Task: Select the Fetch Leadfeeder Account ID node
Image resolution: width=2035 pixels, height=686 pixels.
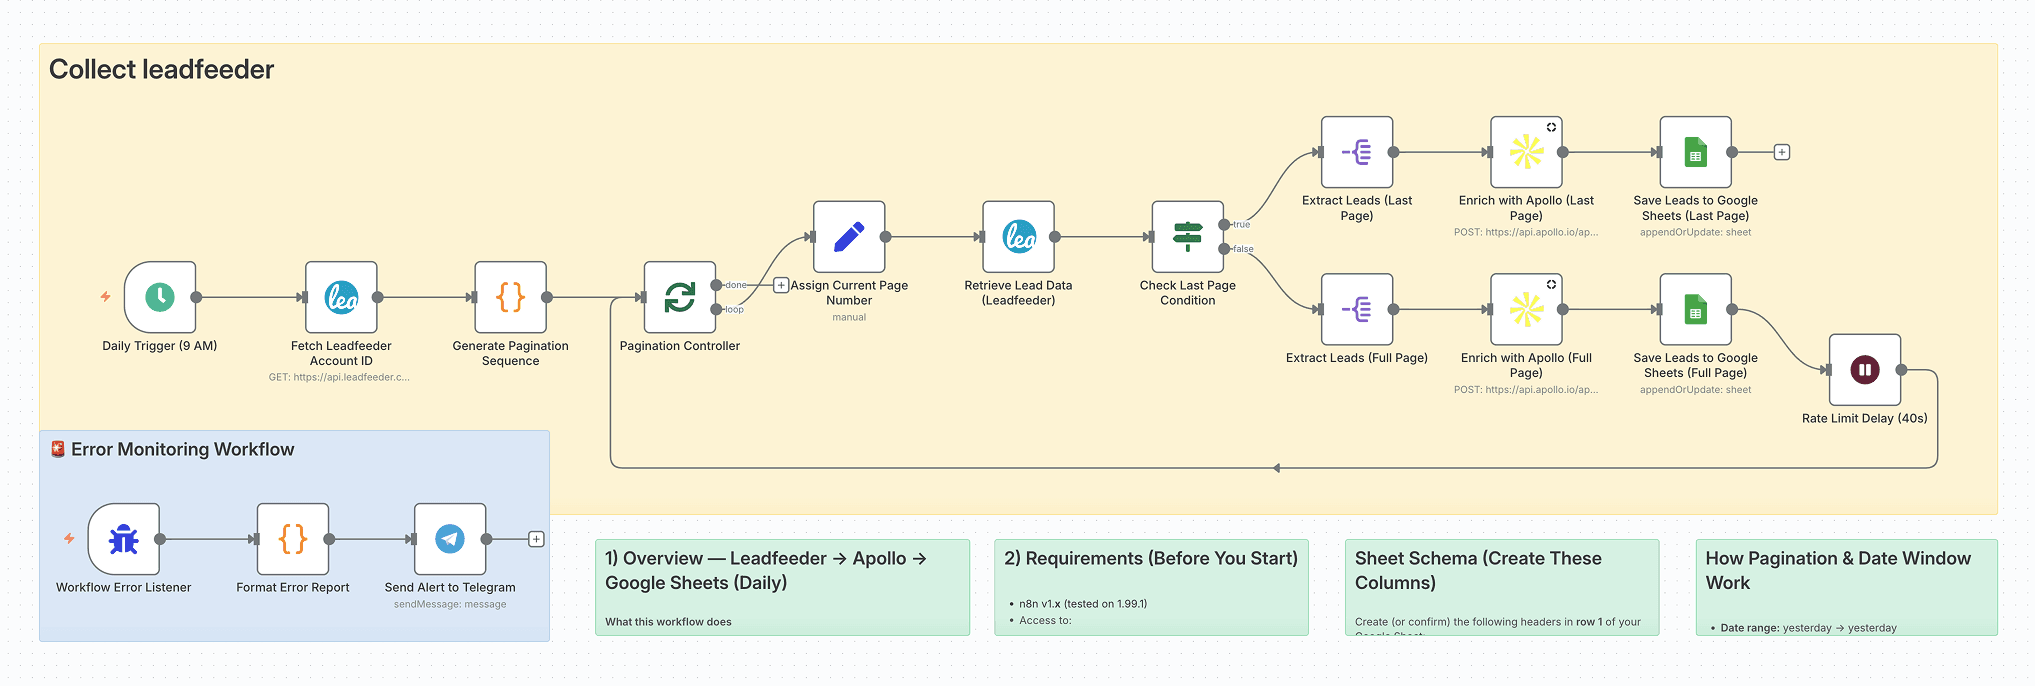Action: point(341,297)
